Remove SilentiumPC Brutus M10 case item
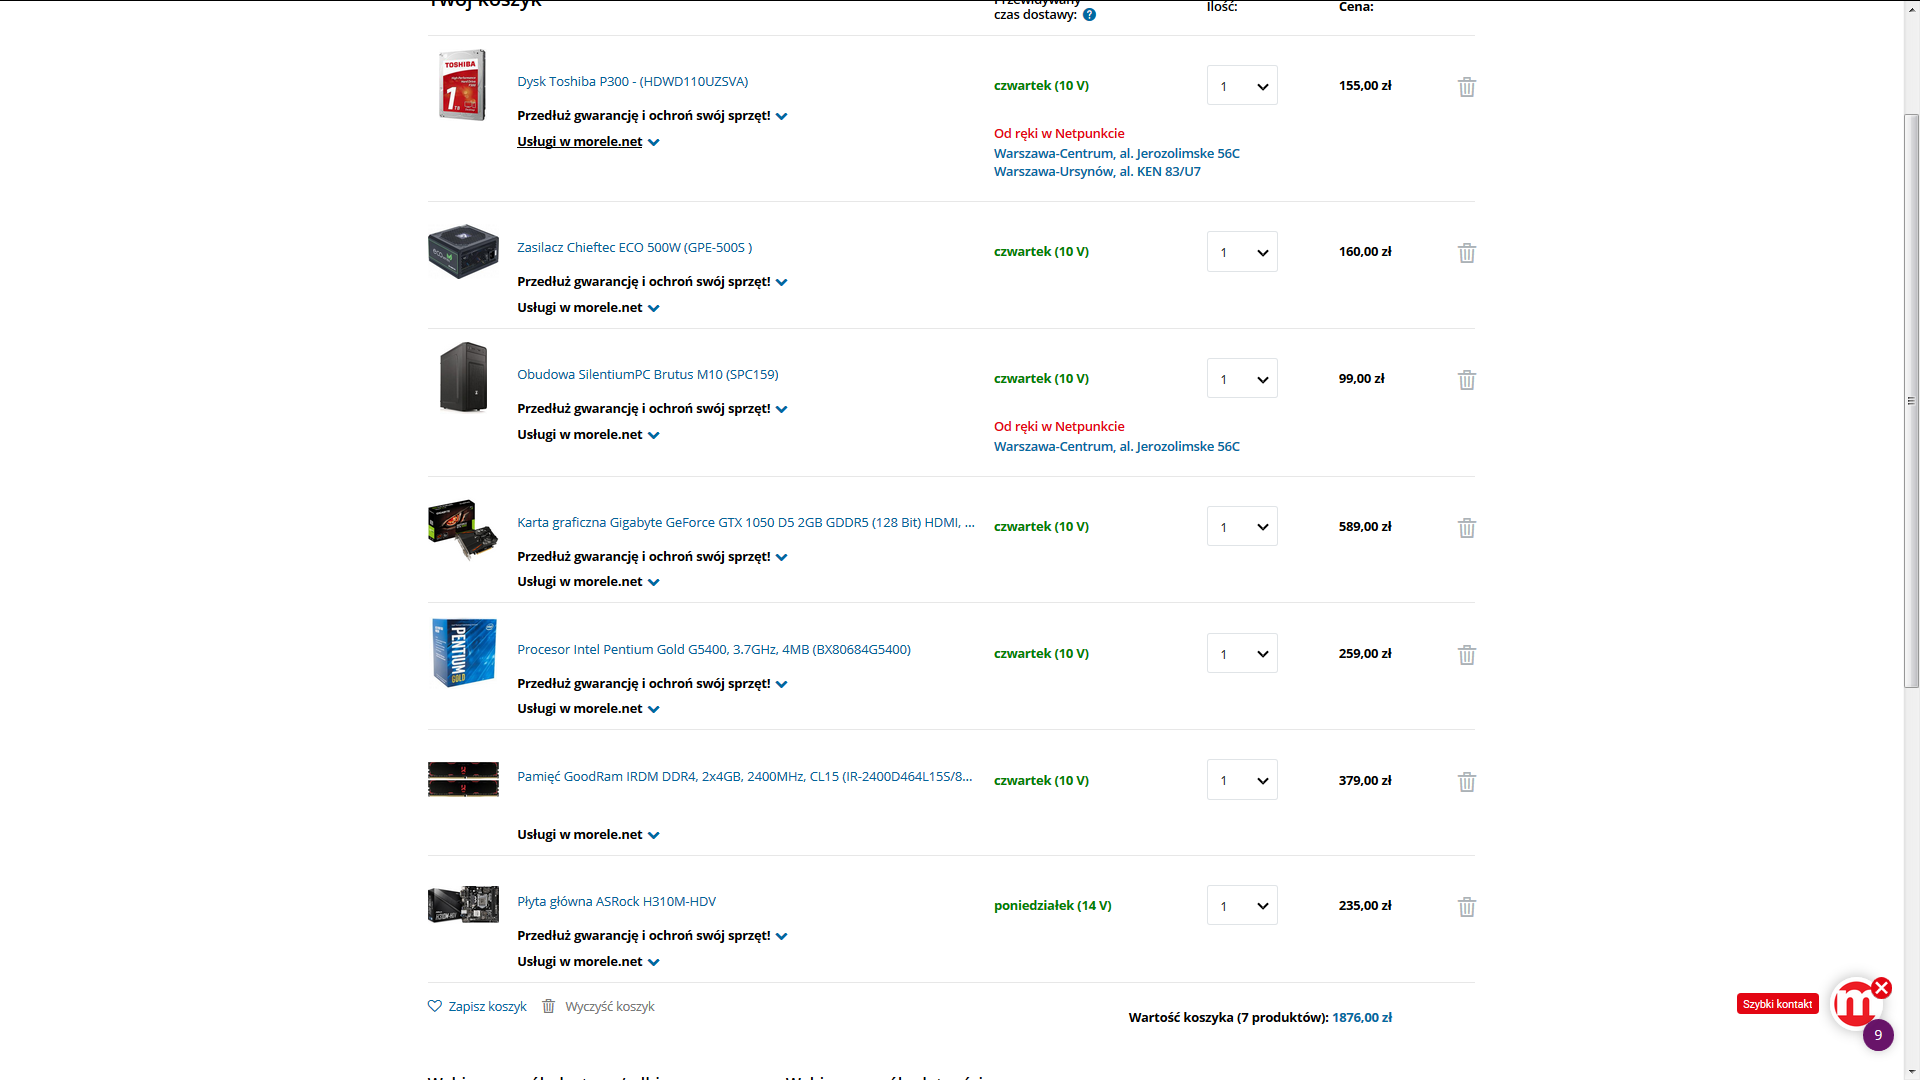 (x=1467, y=380)
